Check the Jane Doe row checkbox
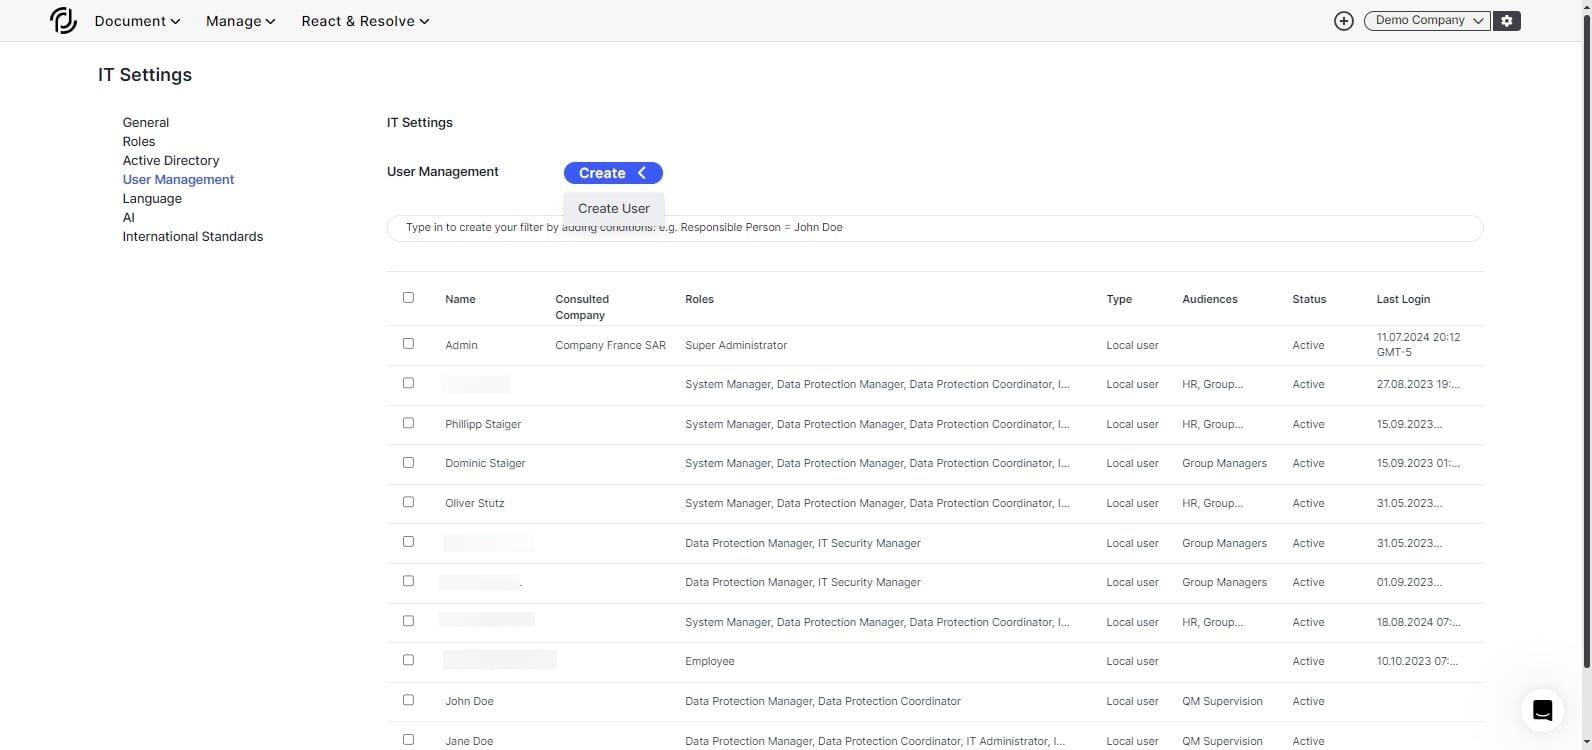Viewport: 1592px width, 750px height. click(408, 740)
